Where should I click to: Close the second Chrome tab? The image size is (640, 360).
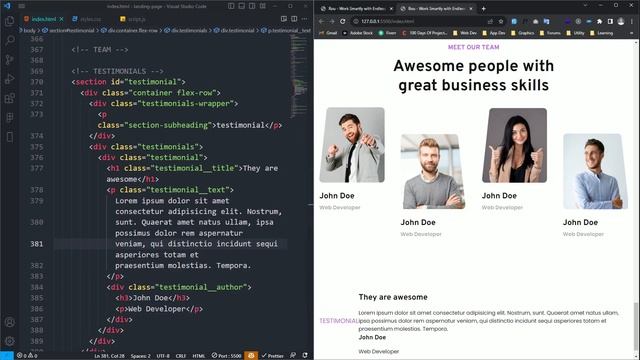coord(471,9)
